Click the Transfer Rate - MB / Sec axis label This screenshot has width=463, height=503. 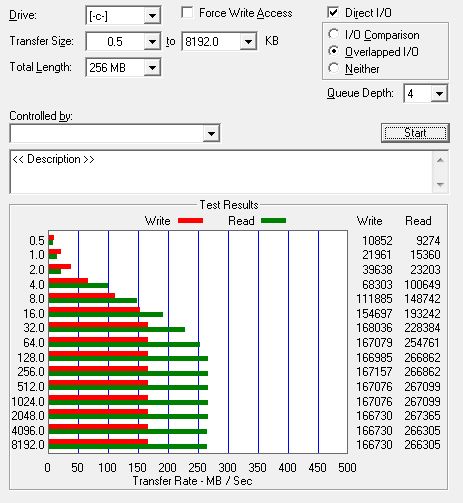click(x=192, y=481)
